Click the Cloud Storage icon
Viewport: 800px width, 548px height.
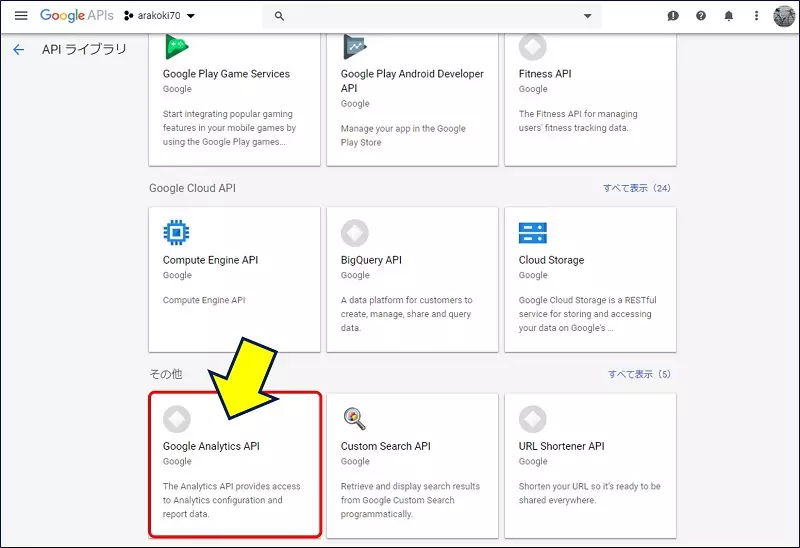click(533, 233)
